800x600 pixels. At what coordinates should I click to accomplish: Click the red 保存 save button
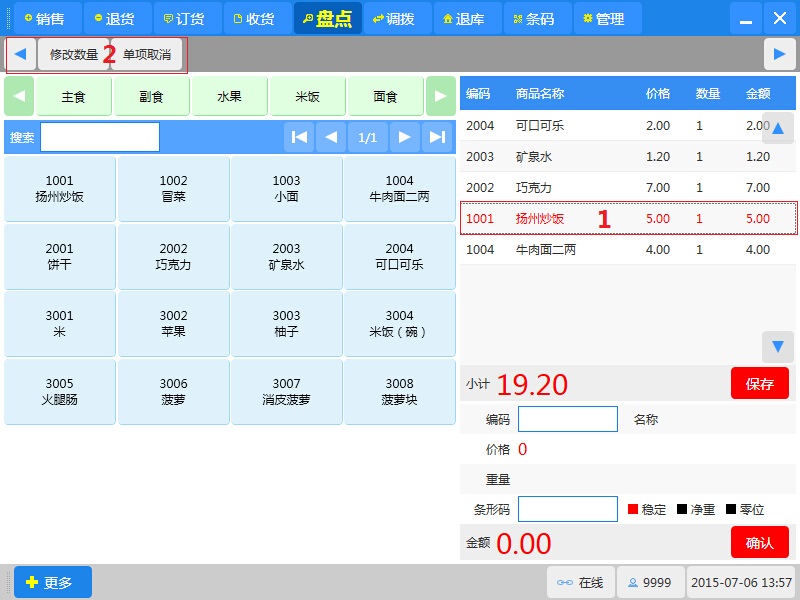click(760, 383)
